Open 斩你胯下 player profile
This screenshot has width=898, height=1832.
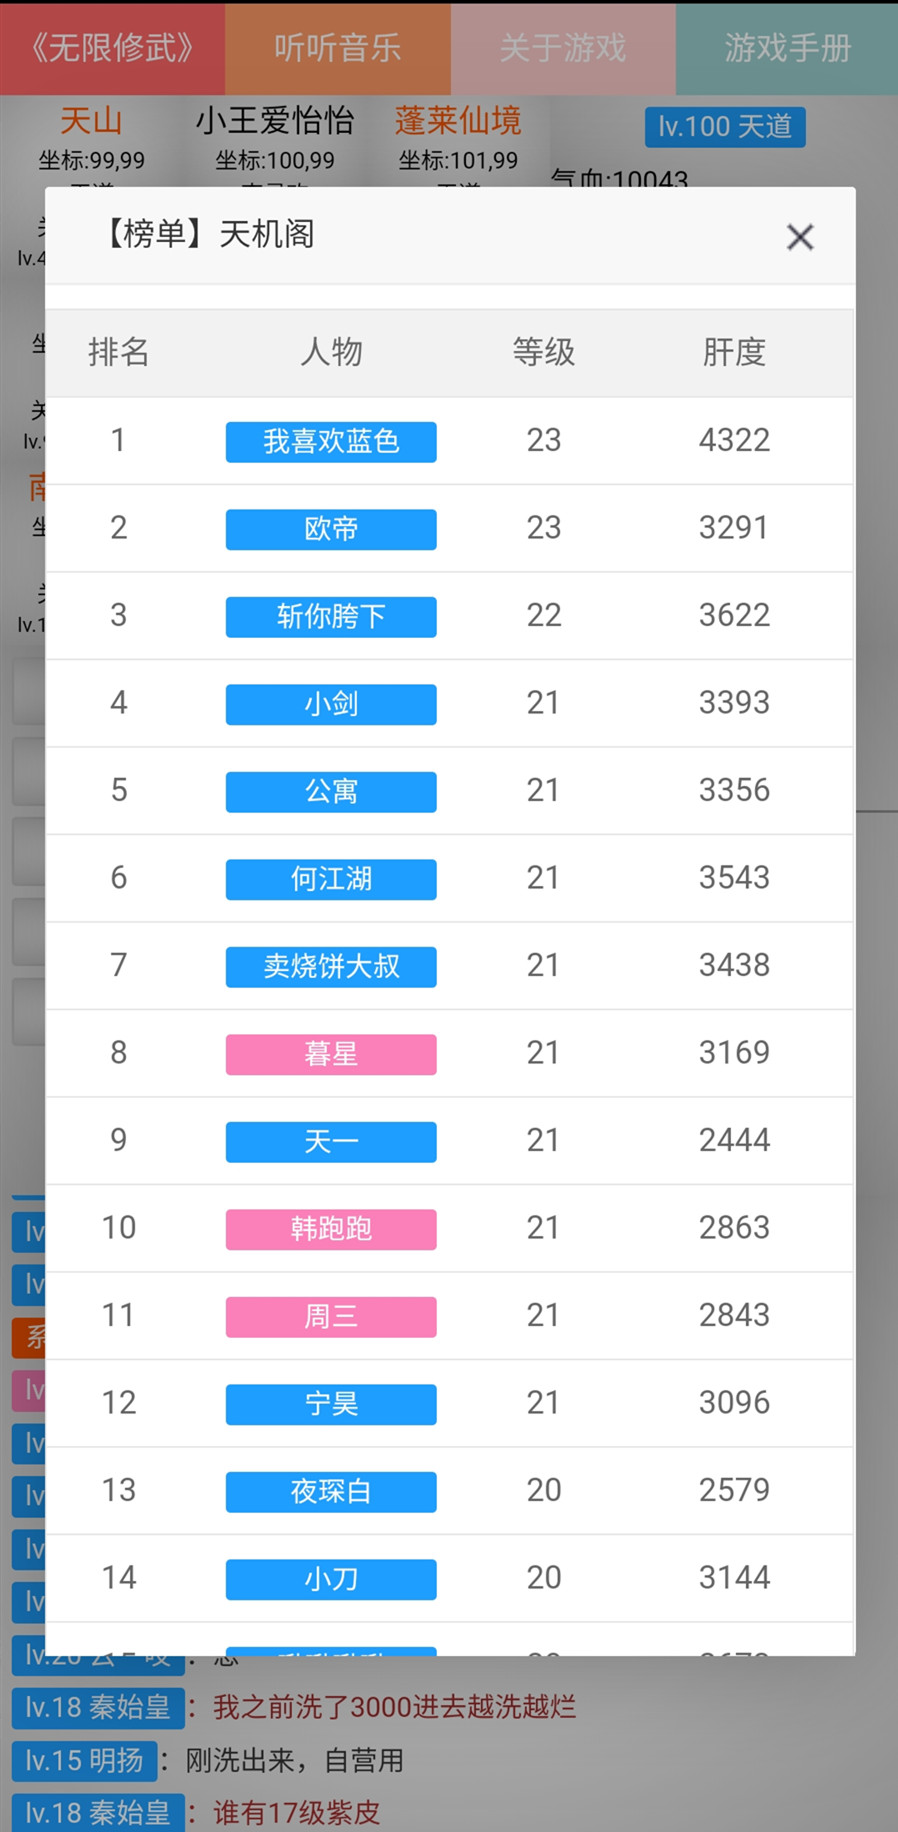(x=331, y=616)
